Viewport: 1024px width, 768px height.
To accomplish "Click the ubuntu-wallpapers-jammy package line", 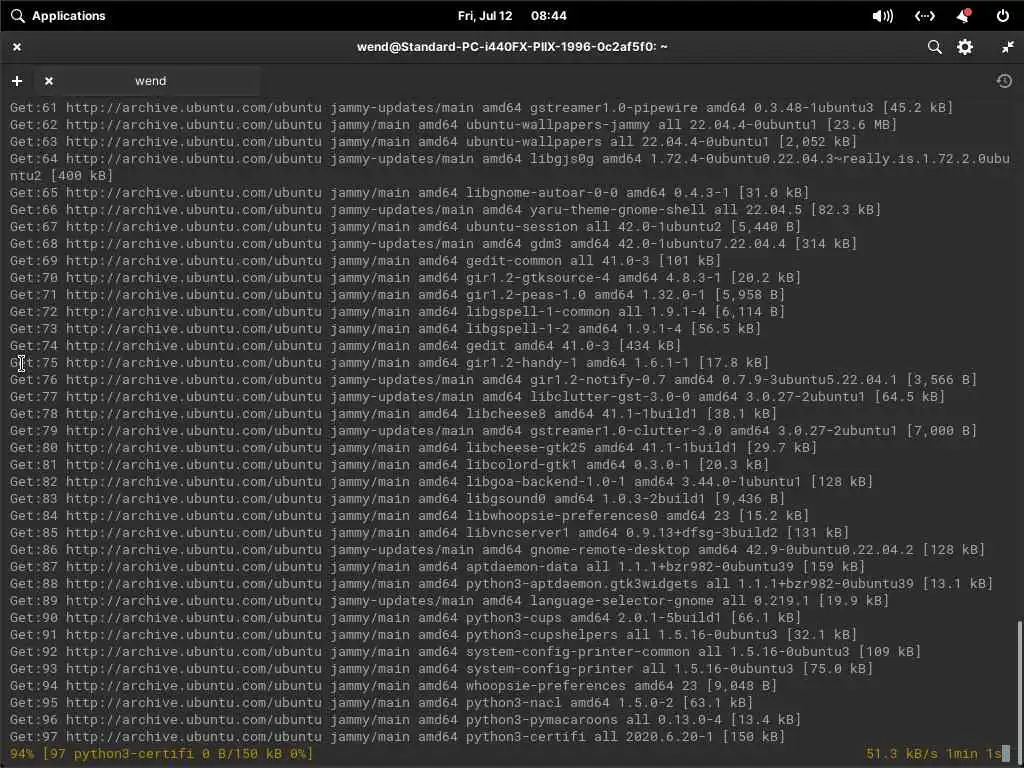I will (453, 124).
